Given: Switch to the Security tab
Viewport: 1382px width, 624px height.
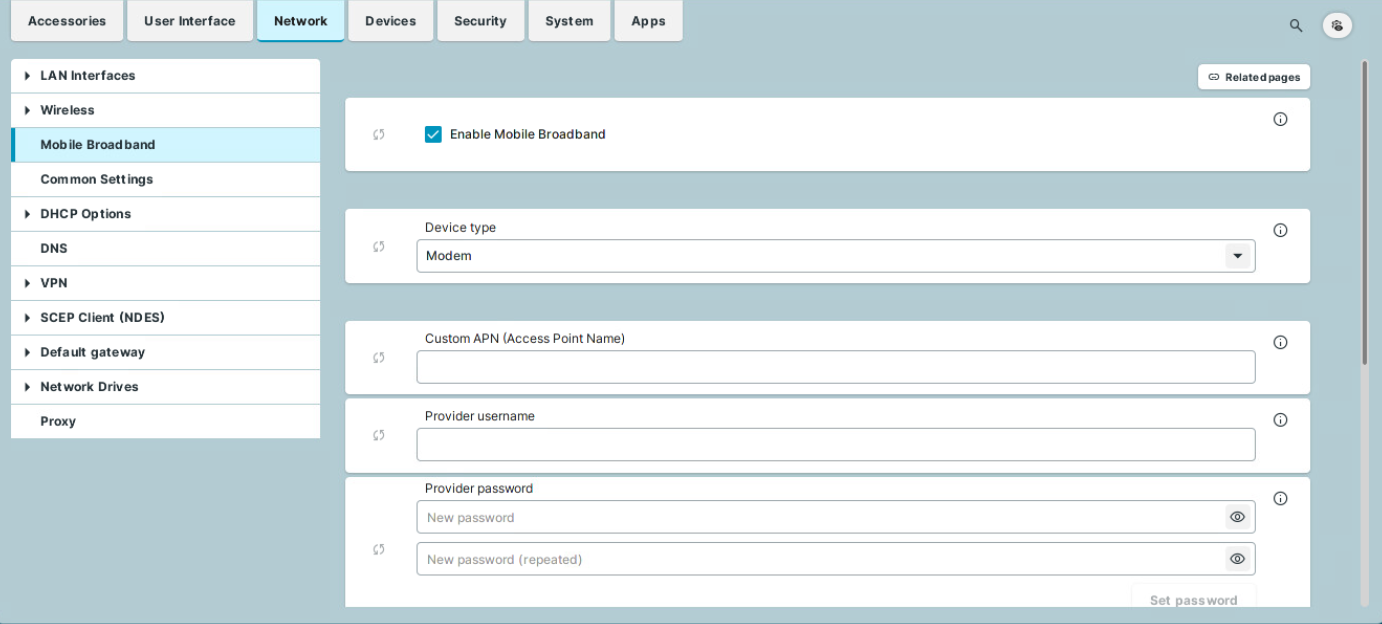Looking at the screenshot, I should click(x=480, y=21).
